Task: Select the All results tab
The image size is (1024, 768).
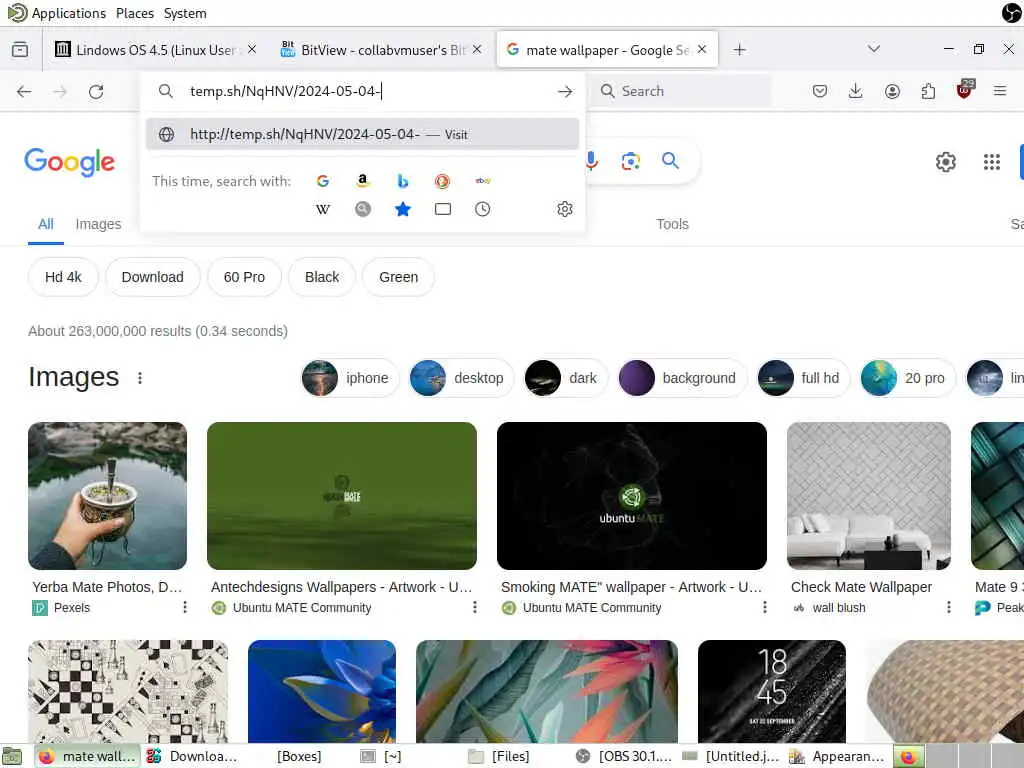Action: pyautogui.click(x=46, y=224)
